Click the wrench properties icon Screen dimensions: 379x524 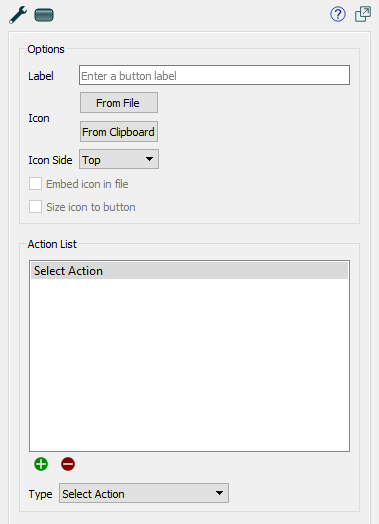tap(18, 15)
